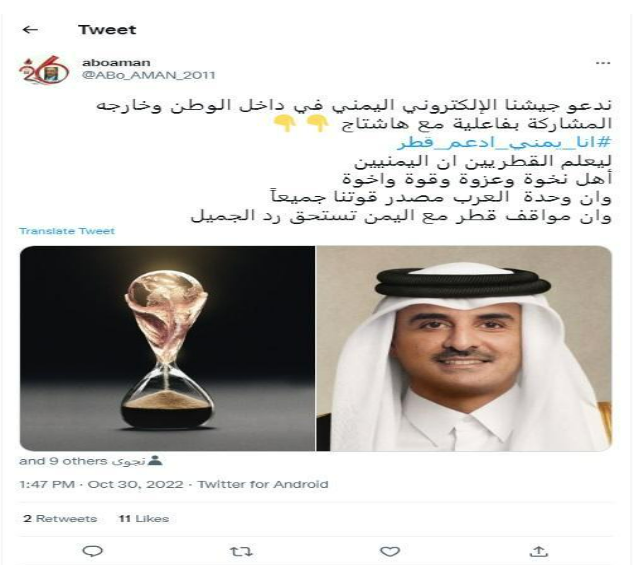633x565 pixels.
Task: View the 11 Likes list
Action: point(144,519)
